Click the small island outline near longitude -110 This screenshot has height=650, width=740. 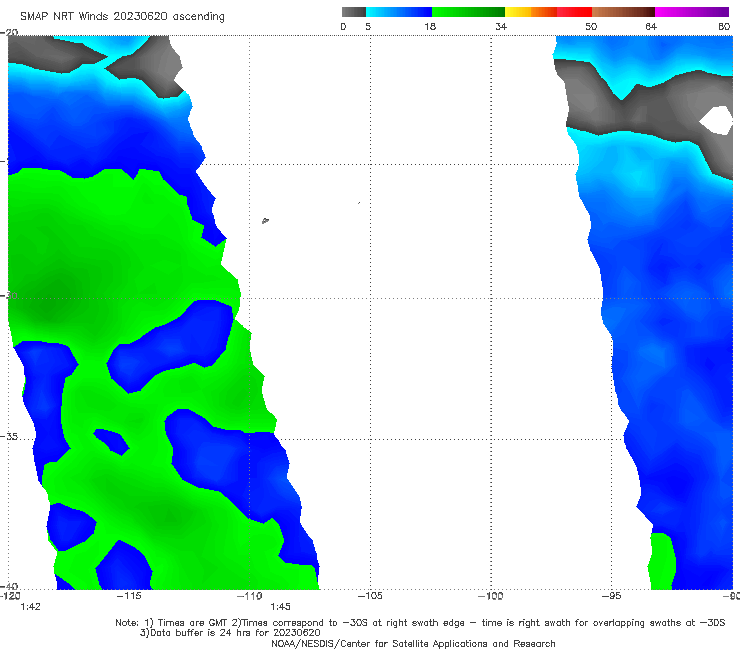265,220
